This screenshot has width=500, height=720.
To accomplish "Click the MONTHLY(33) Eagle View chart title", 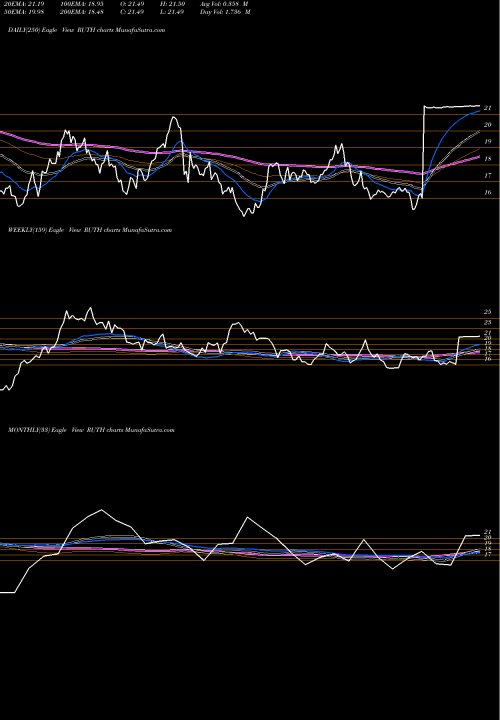I will pos(91,430).
